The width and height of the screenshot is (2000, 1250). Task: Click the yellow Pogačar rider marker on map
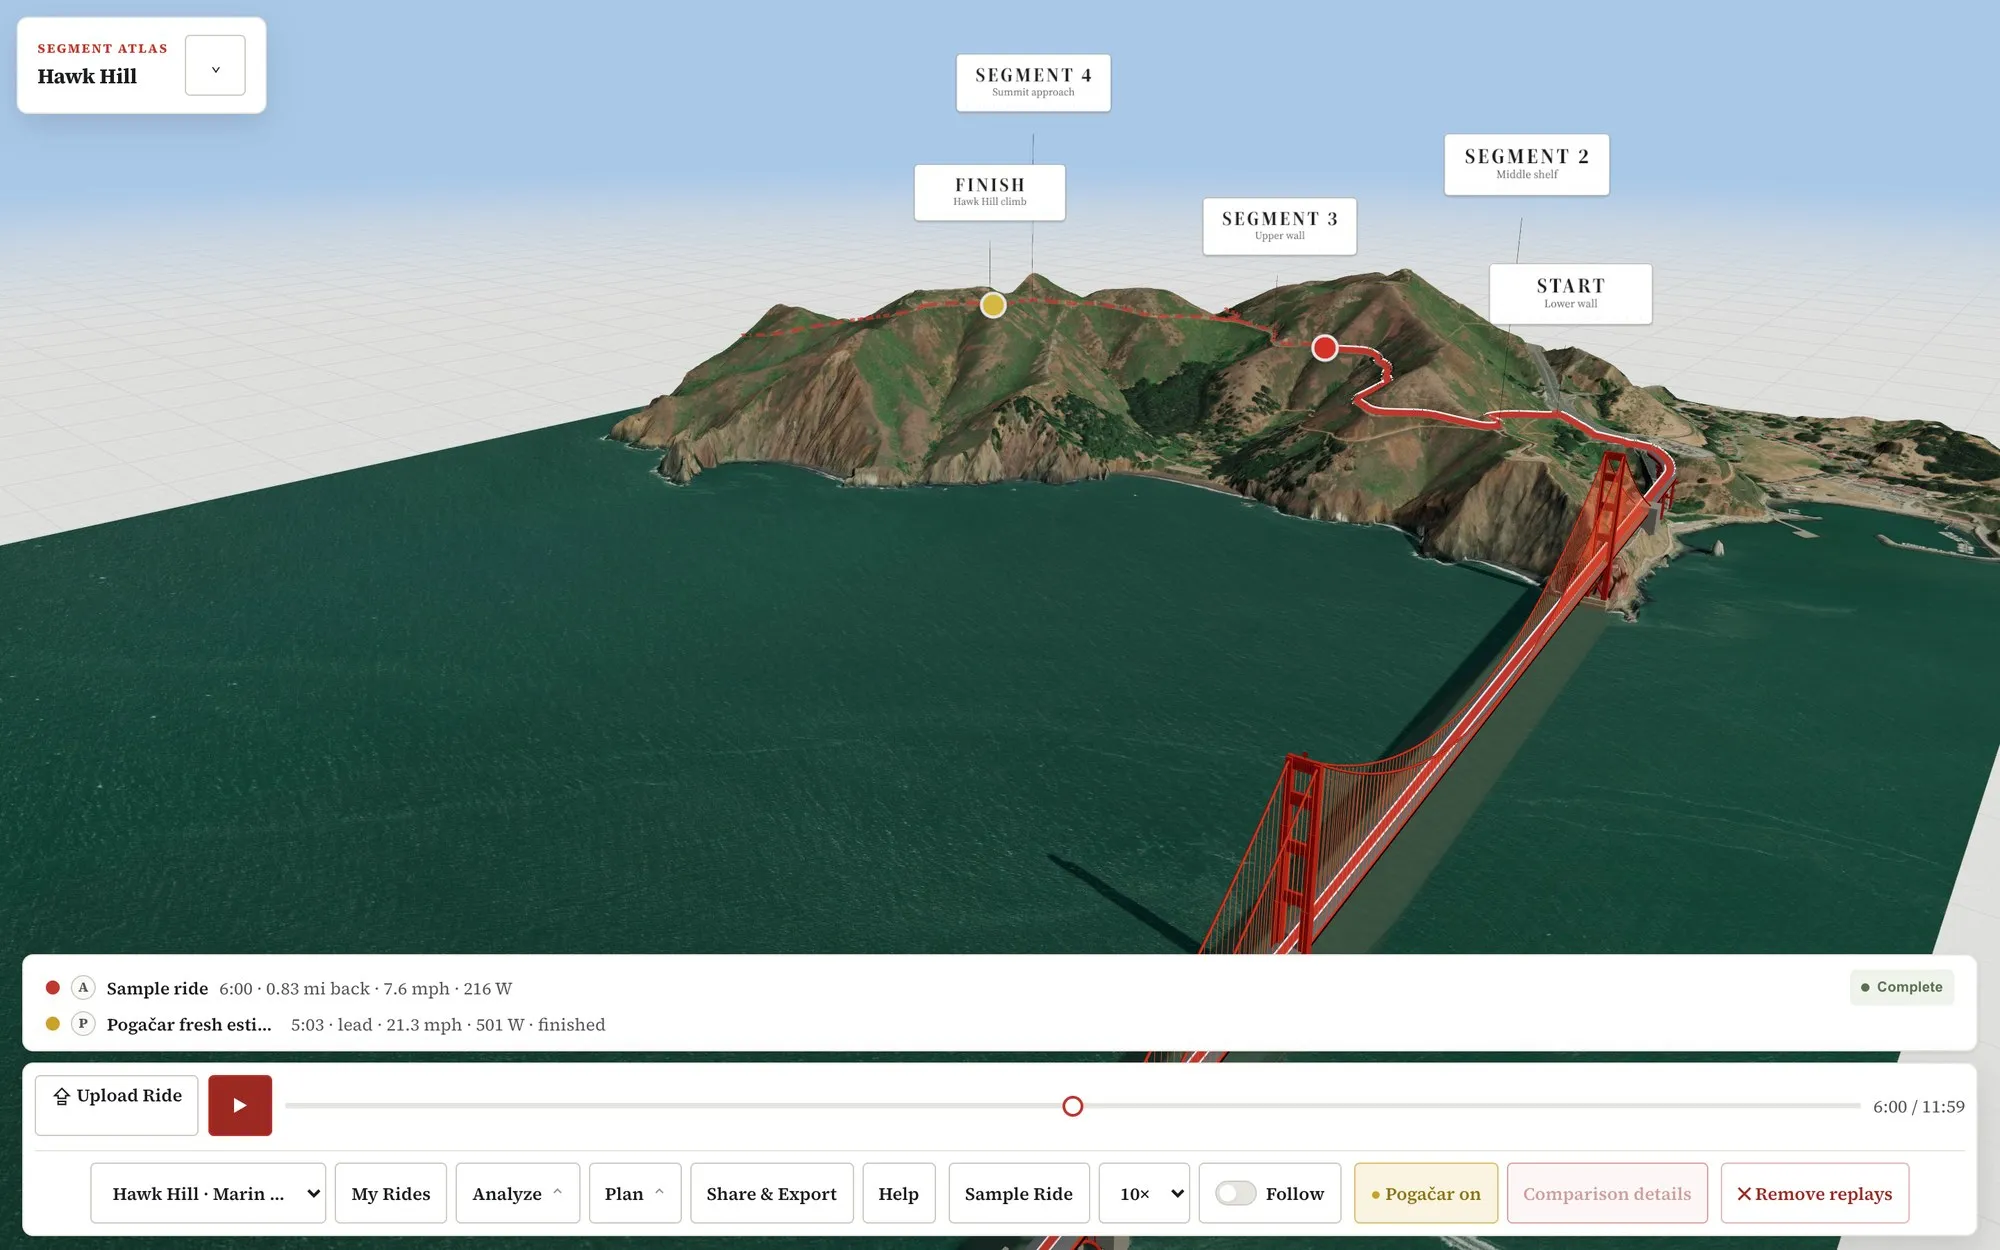tap(993, 305)
